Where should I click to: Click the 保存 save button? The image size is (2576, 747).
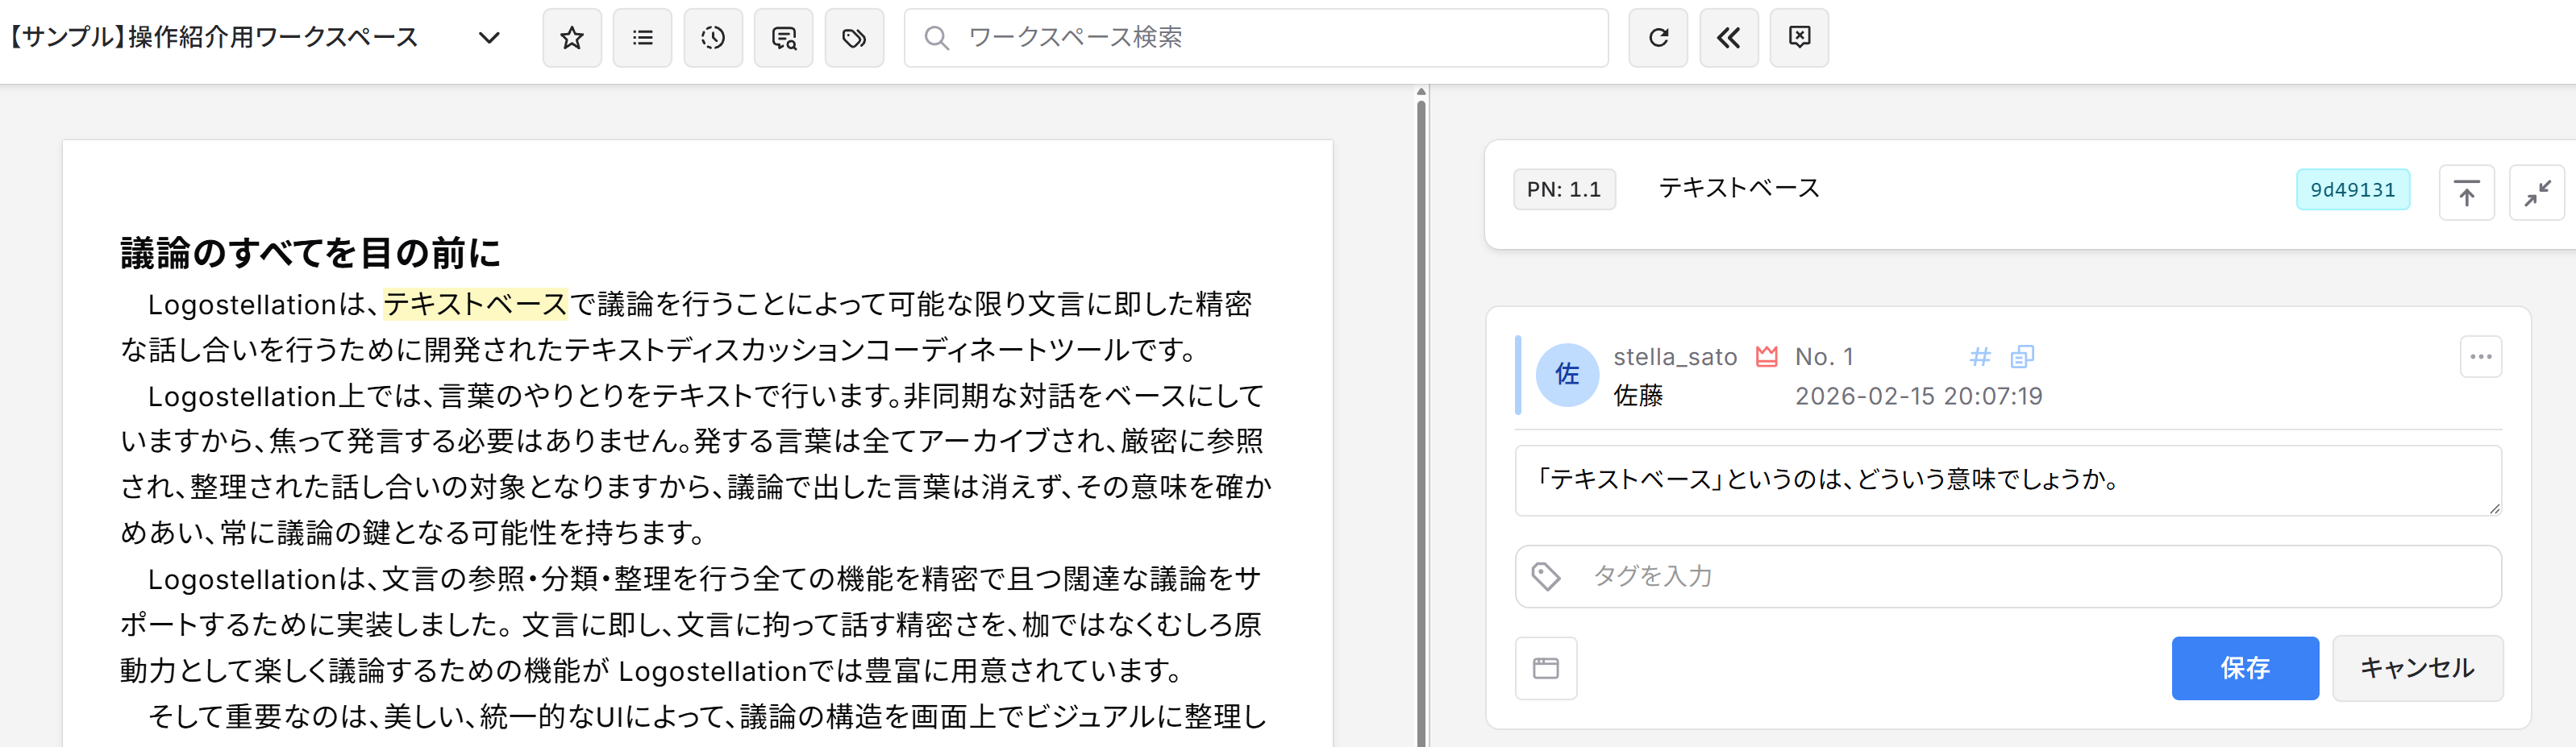click(2245, 668)
